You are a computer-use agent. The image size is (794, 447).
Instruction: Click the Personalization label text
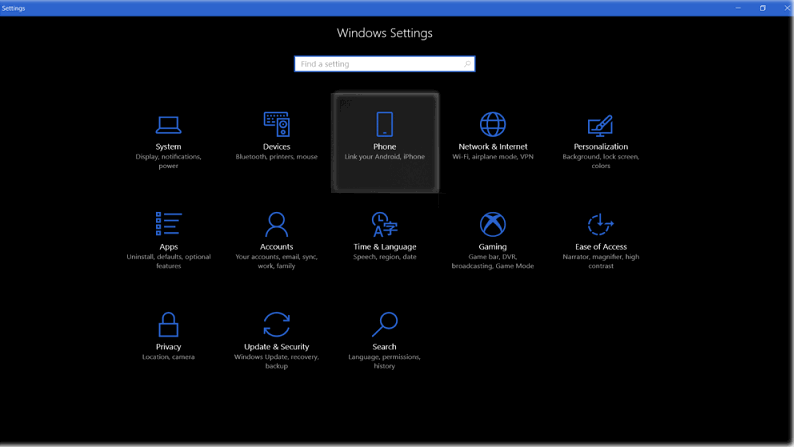tap(601, 147)
